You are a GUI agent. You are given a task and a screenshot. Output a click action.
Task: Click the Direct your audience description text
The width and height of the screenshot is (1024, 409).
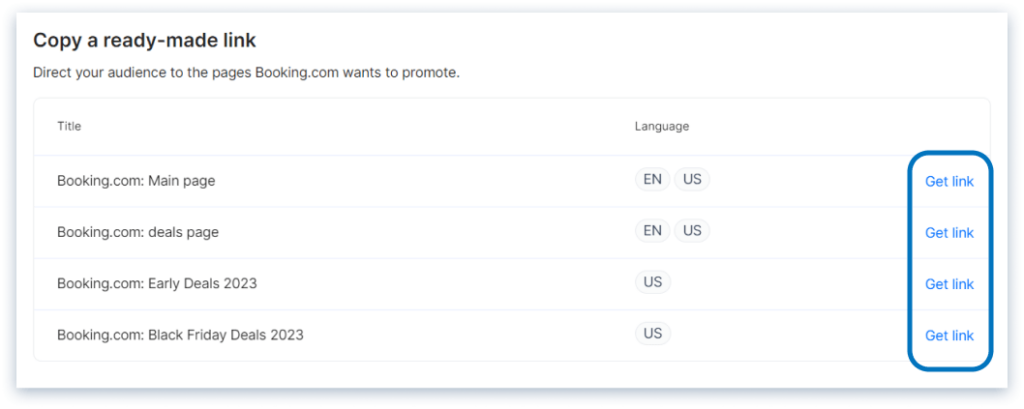pos(246,73)
